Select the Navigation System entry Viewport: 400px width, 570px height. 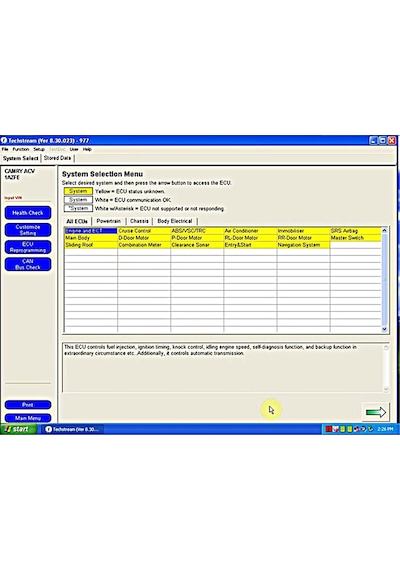[x=303, y=245]
